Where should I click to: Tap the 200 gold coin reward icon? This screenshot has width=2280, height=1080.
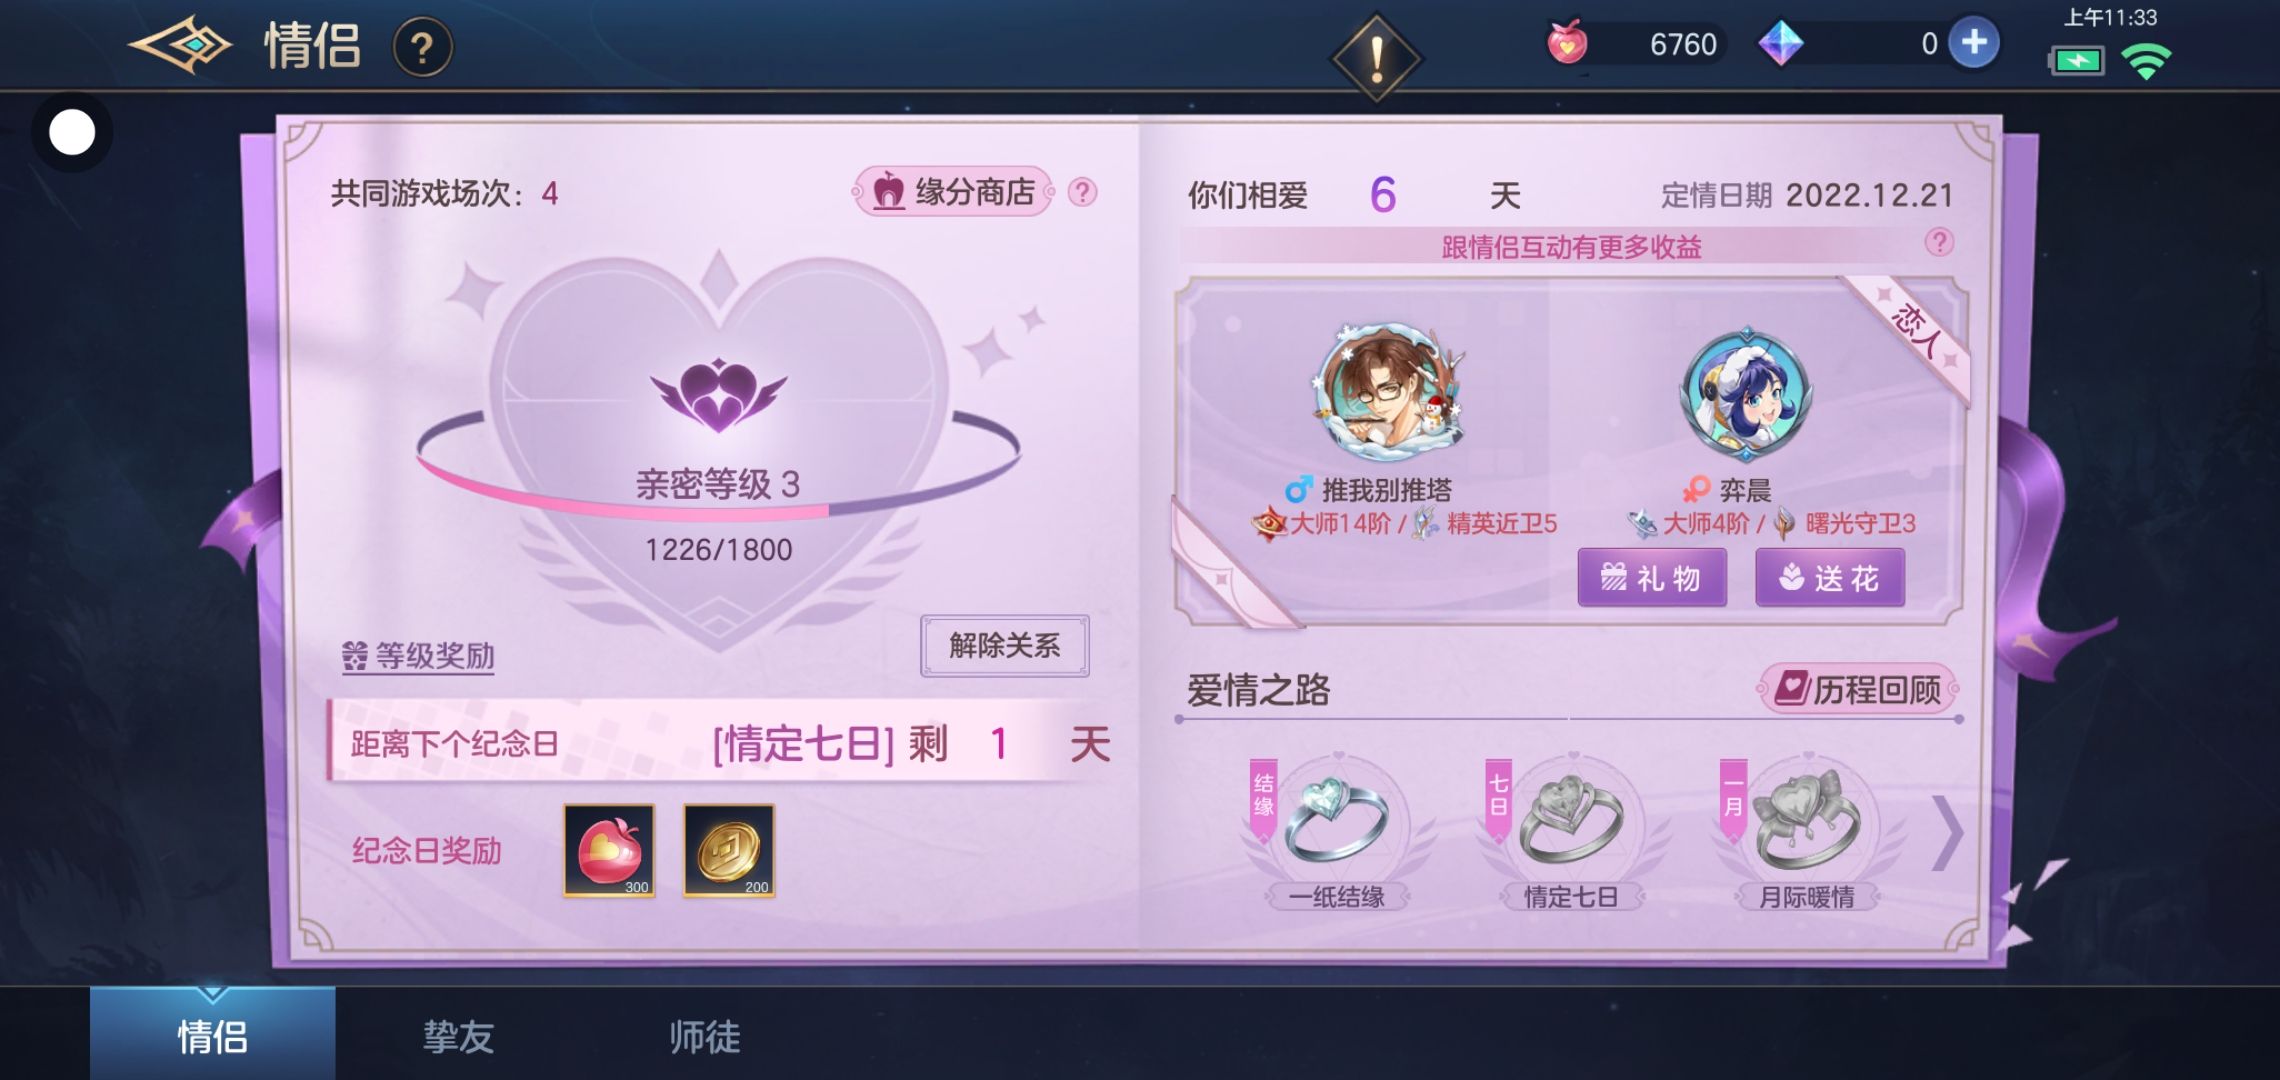(729, 850)
